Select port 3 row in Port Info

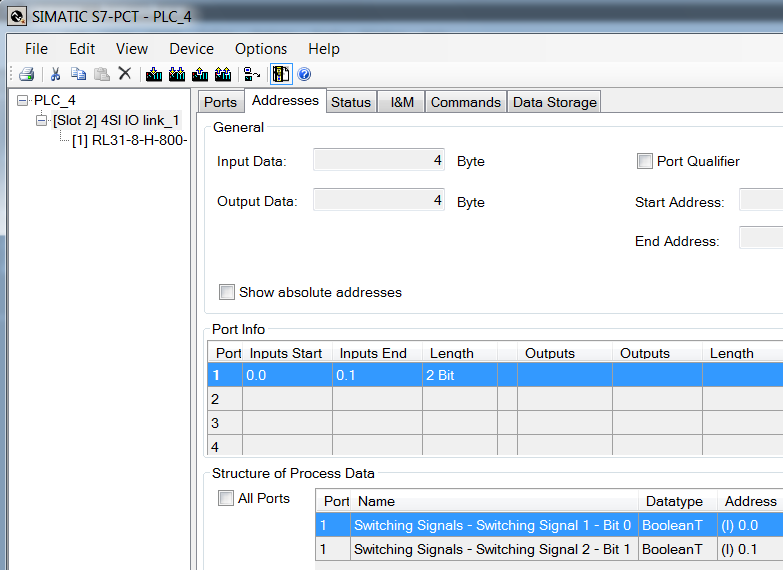[495, 423]
